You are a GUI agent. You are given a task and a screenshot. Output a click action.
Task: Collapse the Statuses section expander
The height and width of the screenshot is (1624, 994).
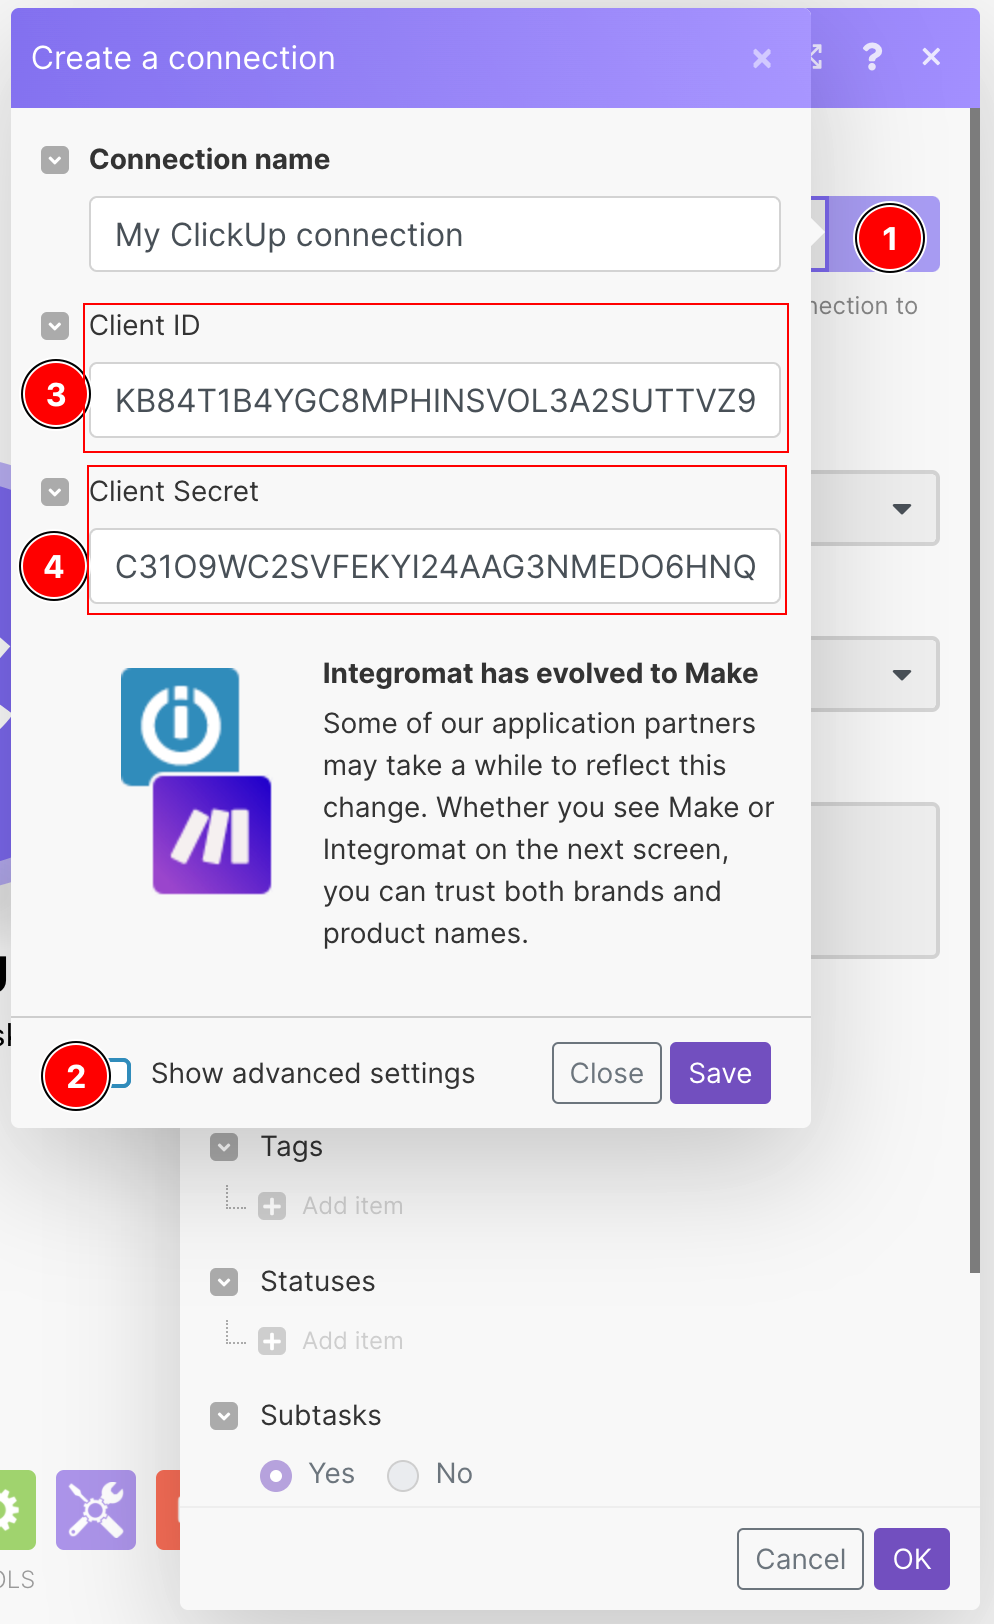[225, 1282]
